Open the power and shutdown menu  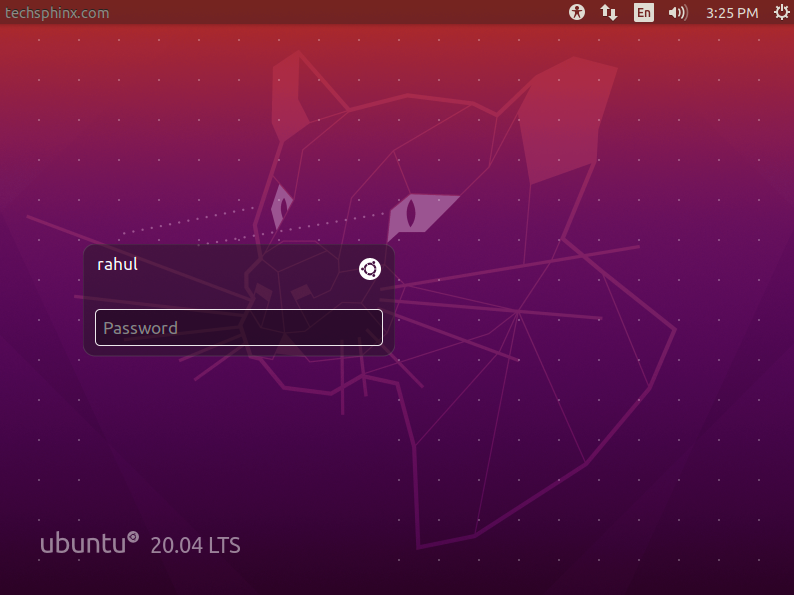(x=781, y=12)
